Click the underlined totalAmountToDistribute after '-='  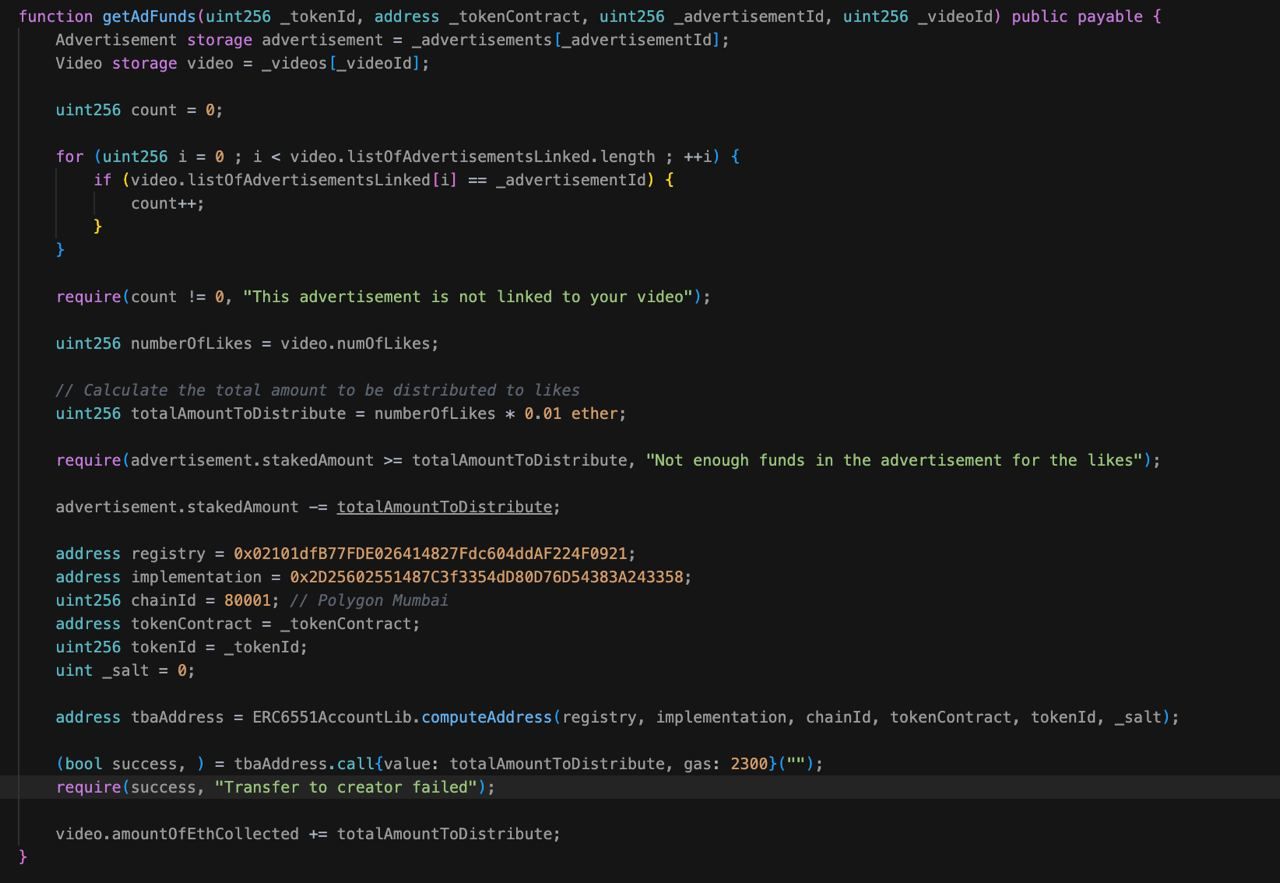coord(445,507)
